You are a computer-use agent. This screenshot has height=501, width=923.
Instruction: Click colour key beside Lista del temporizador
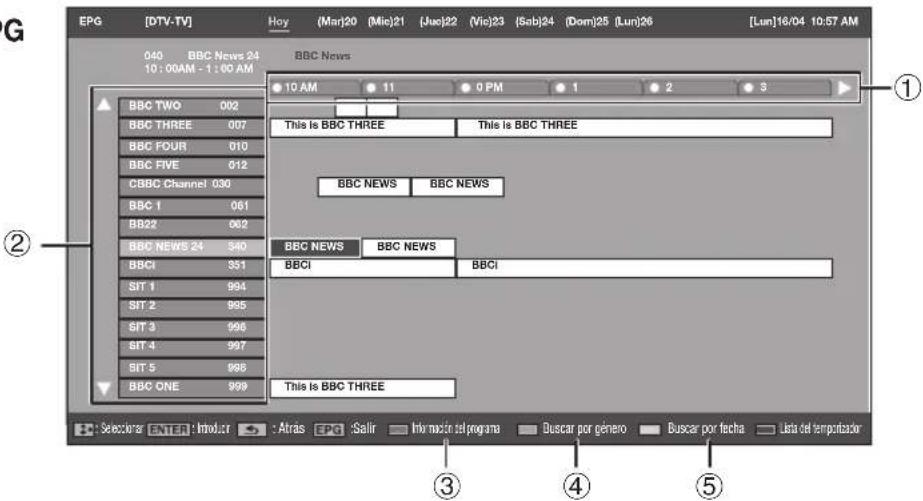coord(765,430)
